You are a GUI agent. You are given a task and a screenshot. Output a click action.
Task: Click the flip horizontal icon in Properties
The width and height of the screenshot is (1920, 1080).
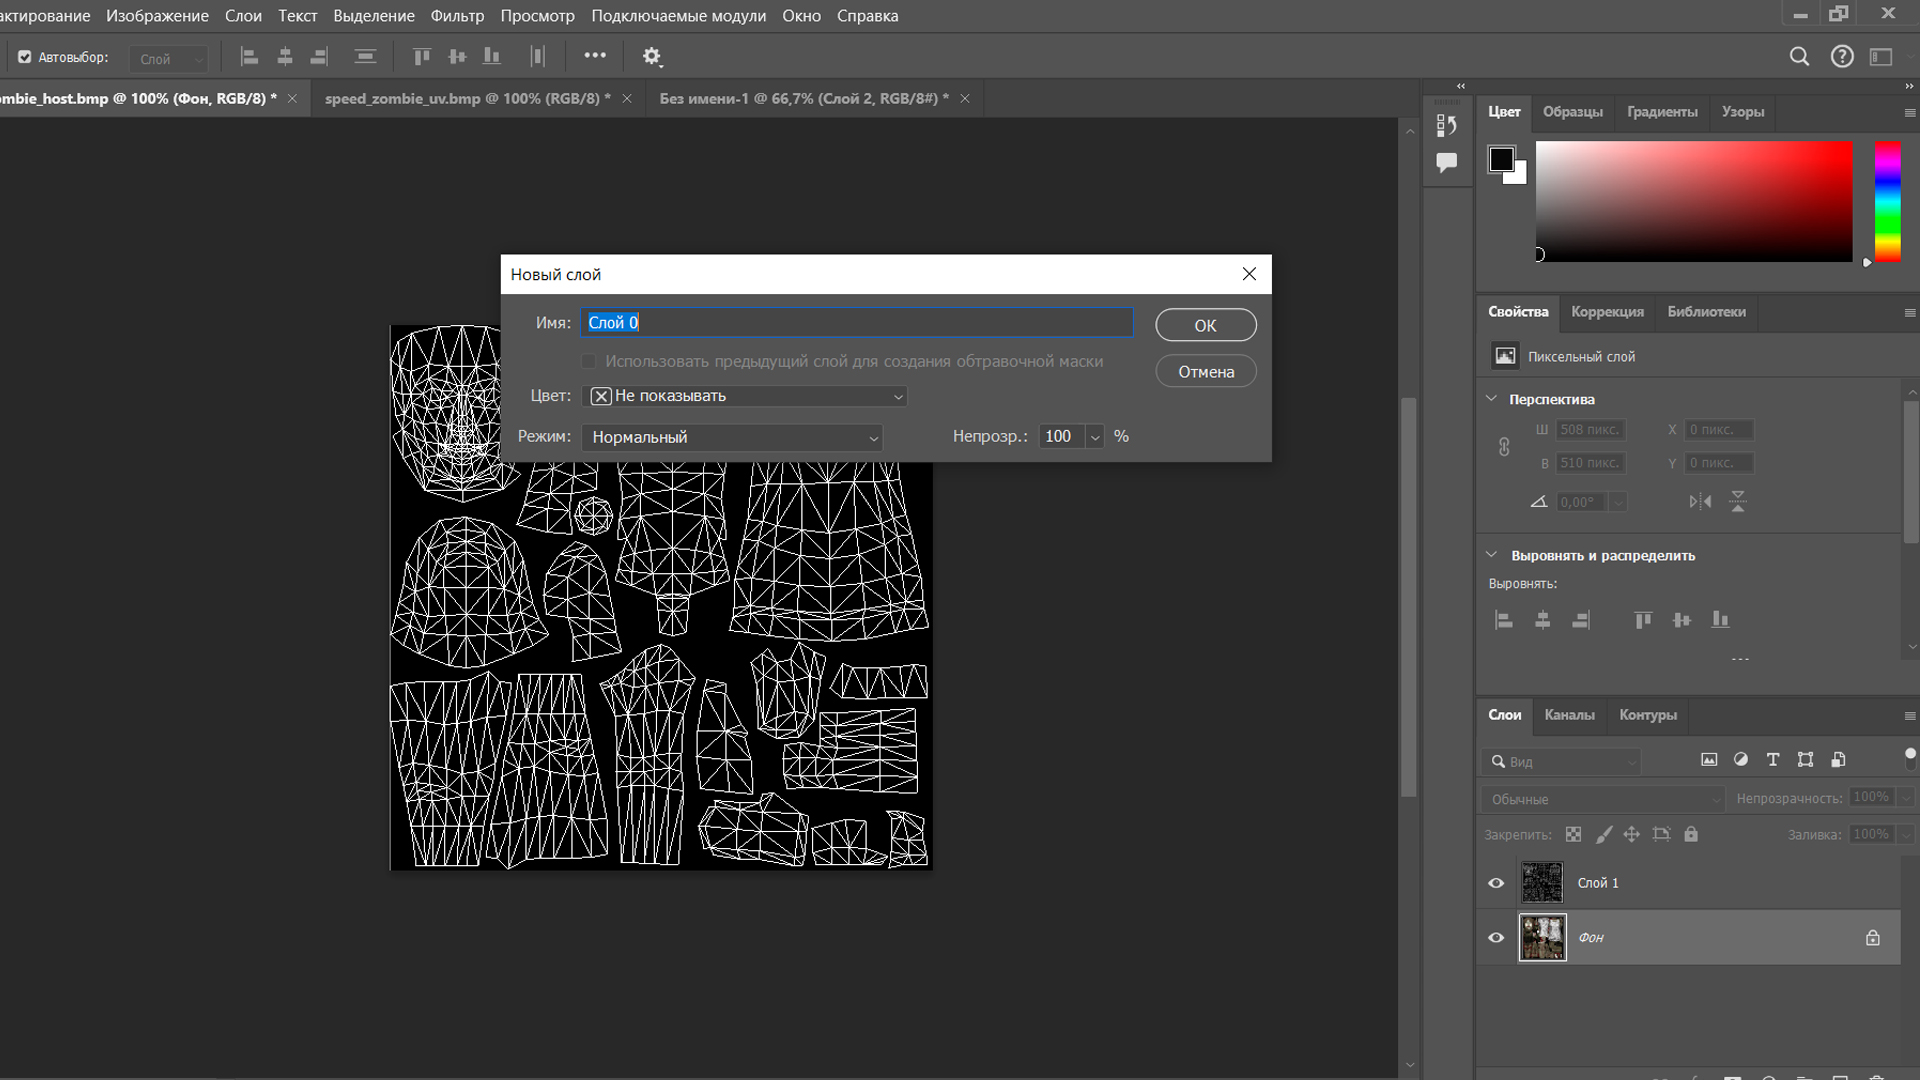[1700, 501]
